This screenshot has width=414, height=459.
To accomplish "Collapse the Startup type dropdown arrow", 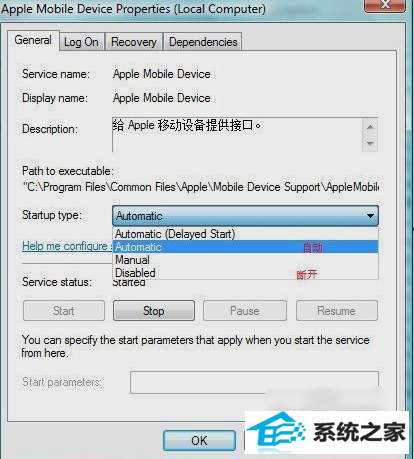I will pos(370,216).
